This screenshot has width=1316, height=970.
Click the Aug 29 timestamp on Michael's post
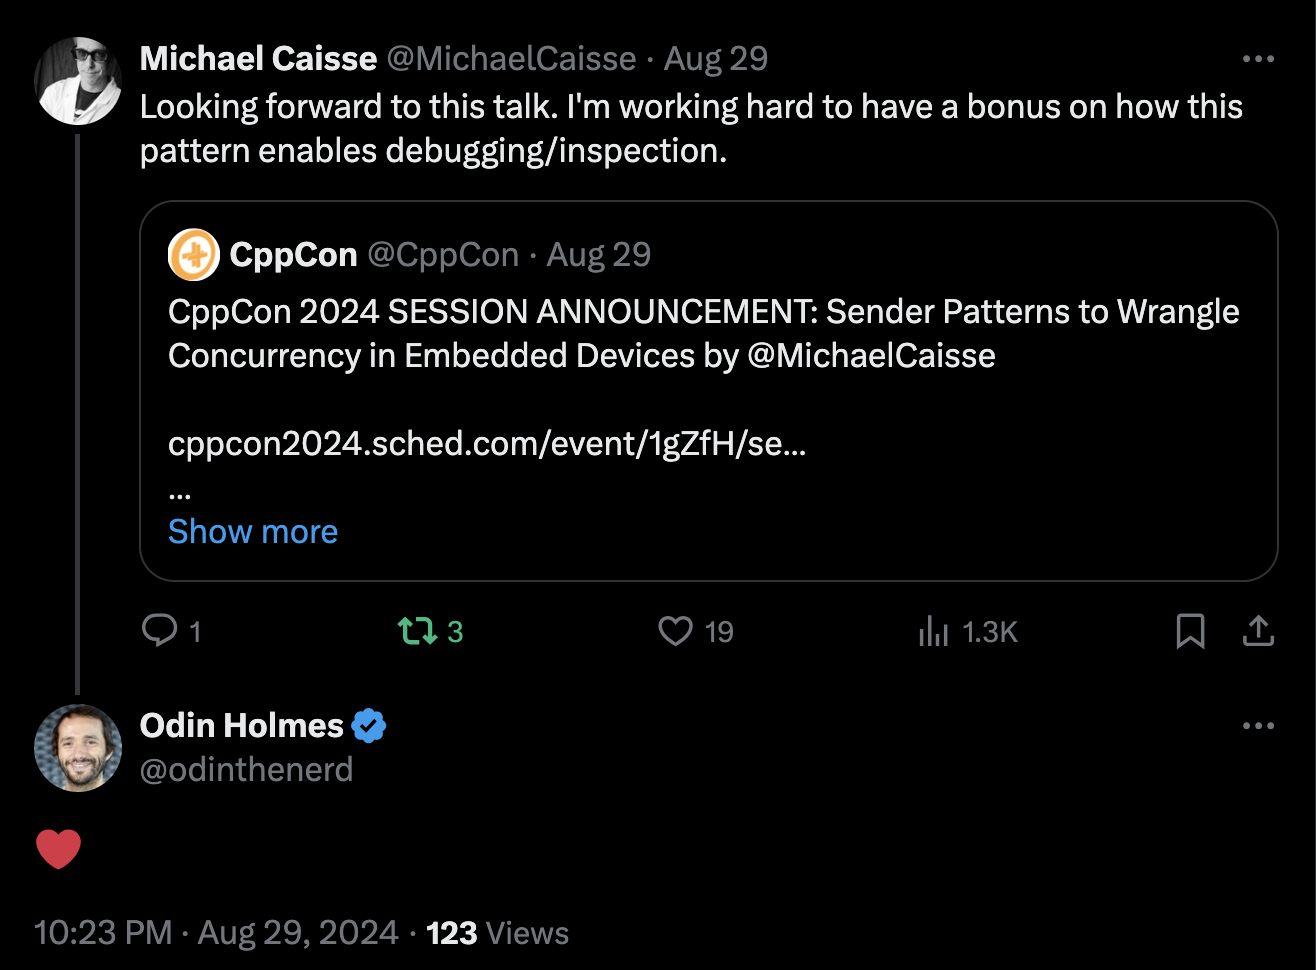(716, 59)
